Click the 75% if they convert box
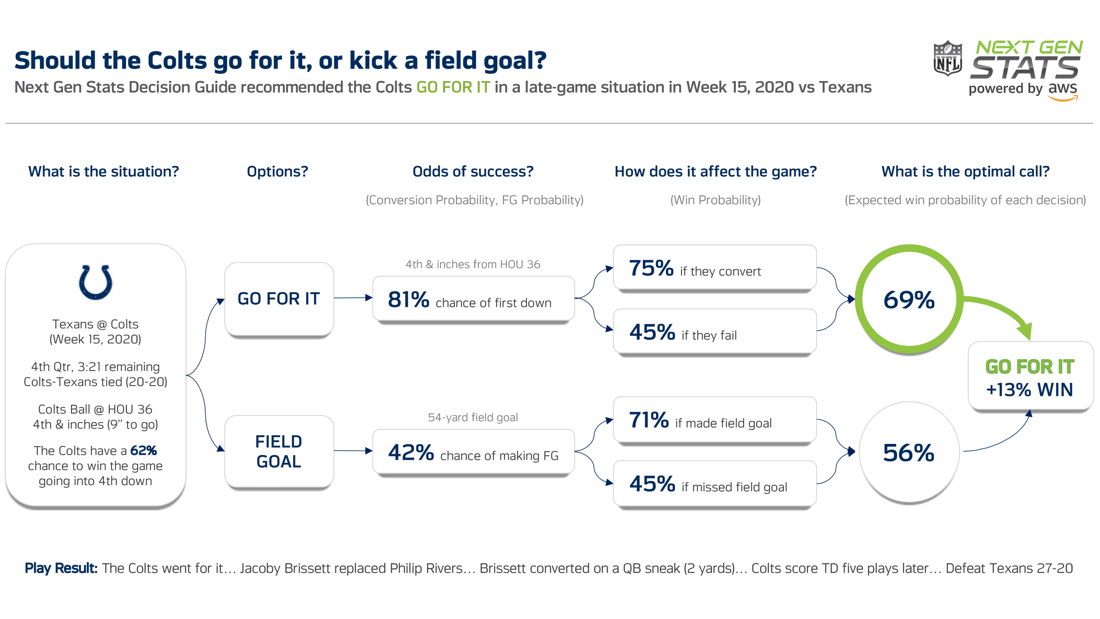The width and height of the screenshot is (1100, 619). coord(714,269)
